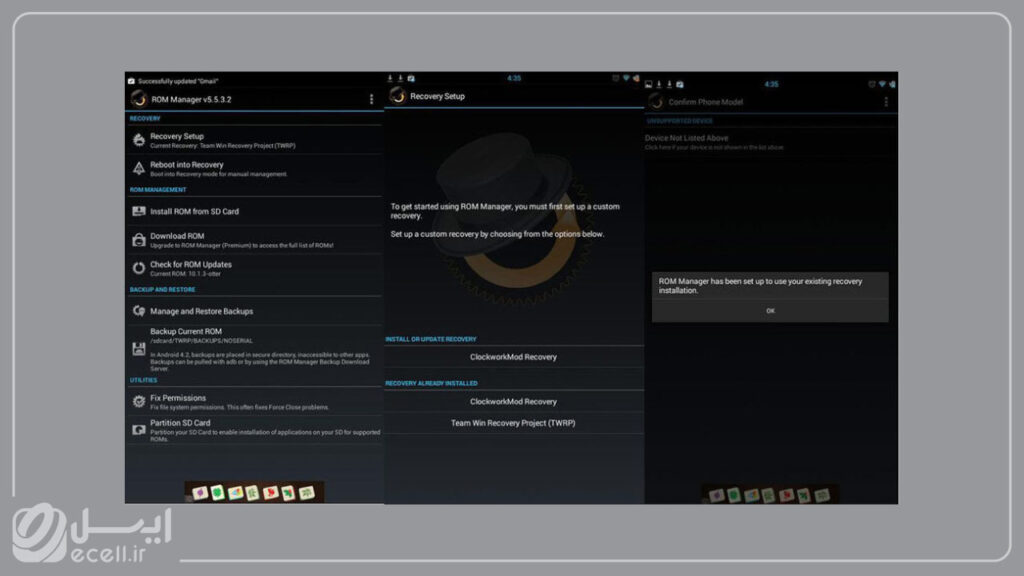Screen dimensions: 1024x576
Task: Tap the Manage and Restore Backups icon
Action: point(139,311)
